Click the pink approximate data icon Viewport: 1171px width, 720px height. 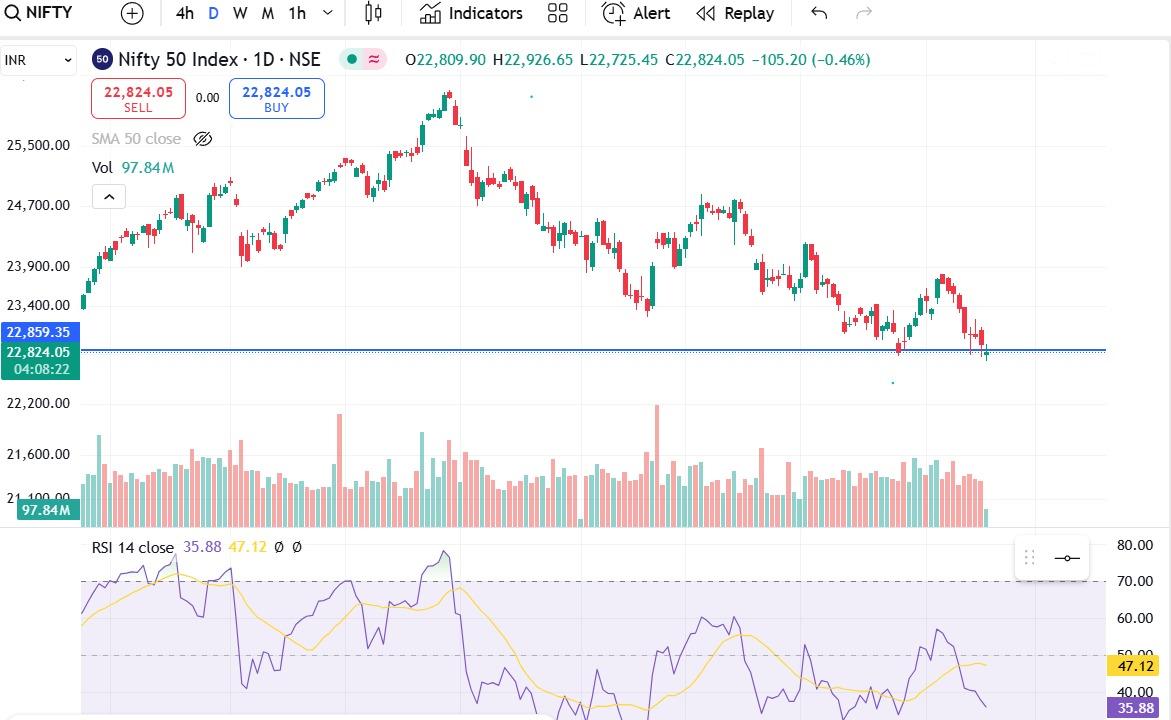373,60
